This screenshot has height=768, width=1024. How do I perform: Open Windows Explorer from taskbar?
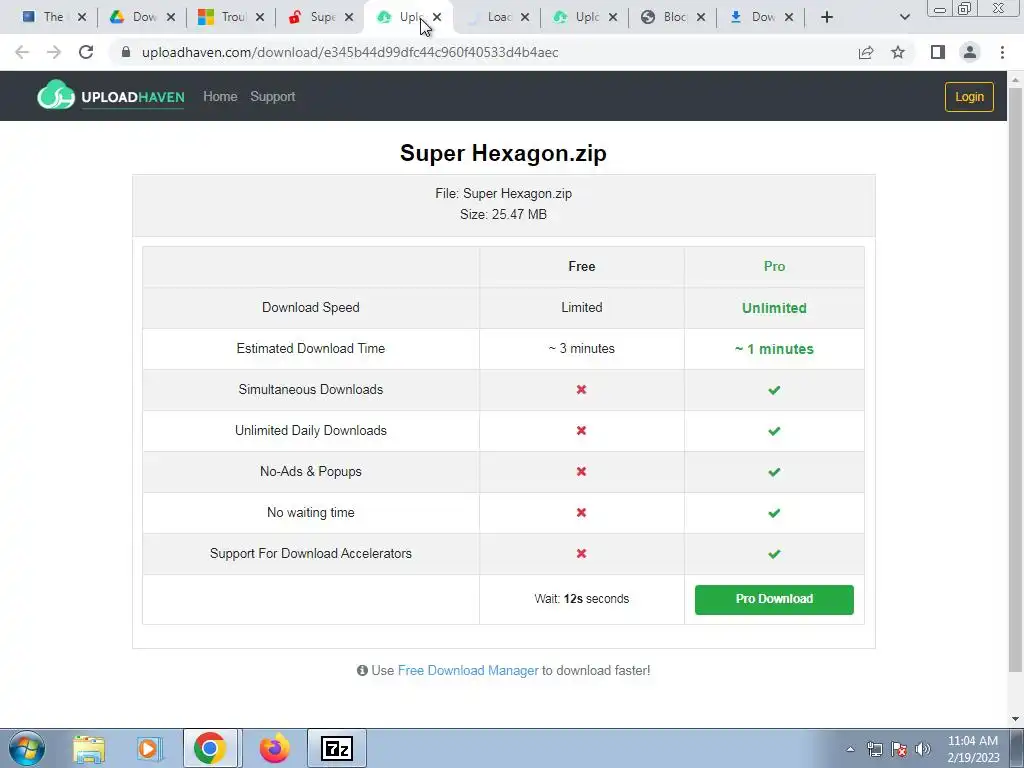tap(89, 748)
